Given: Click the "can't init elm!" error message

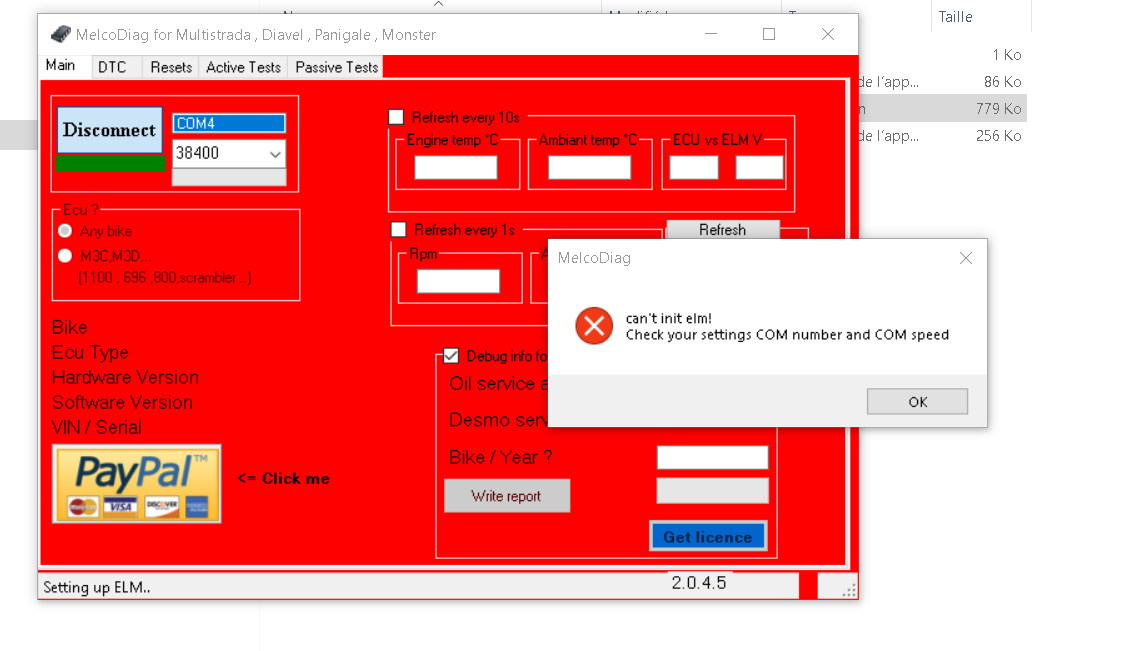Looking at the screenshot, I should coord(668,319).
